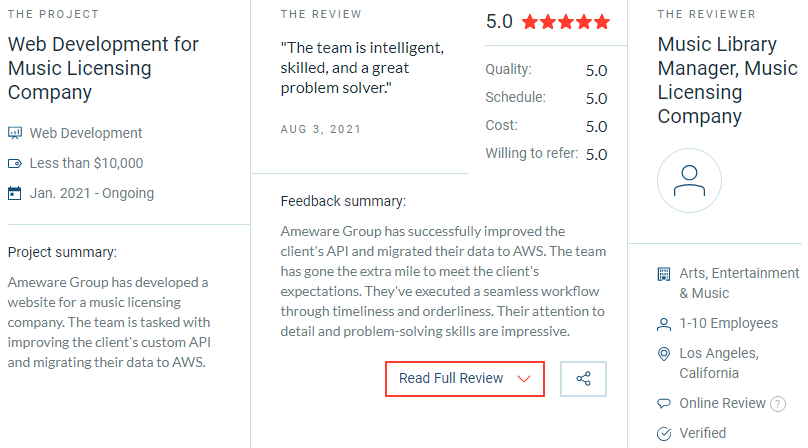This screenshot has height=448, width=808.
Task: Click the Verified checkmark icon
Action: (663, 434)
